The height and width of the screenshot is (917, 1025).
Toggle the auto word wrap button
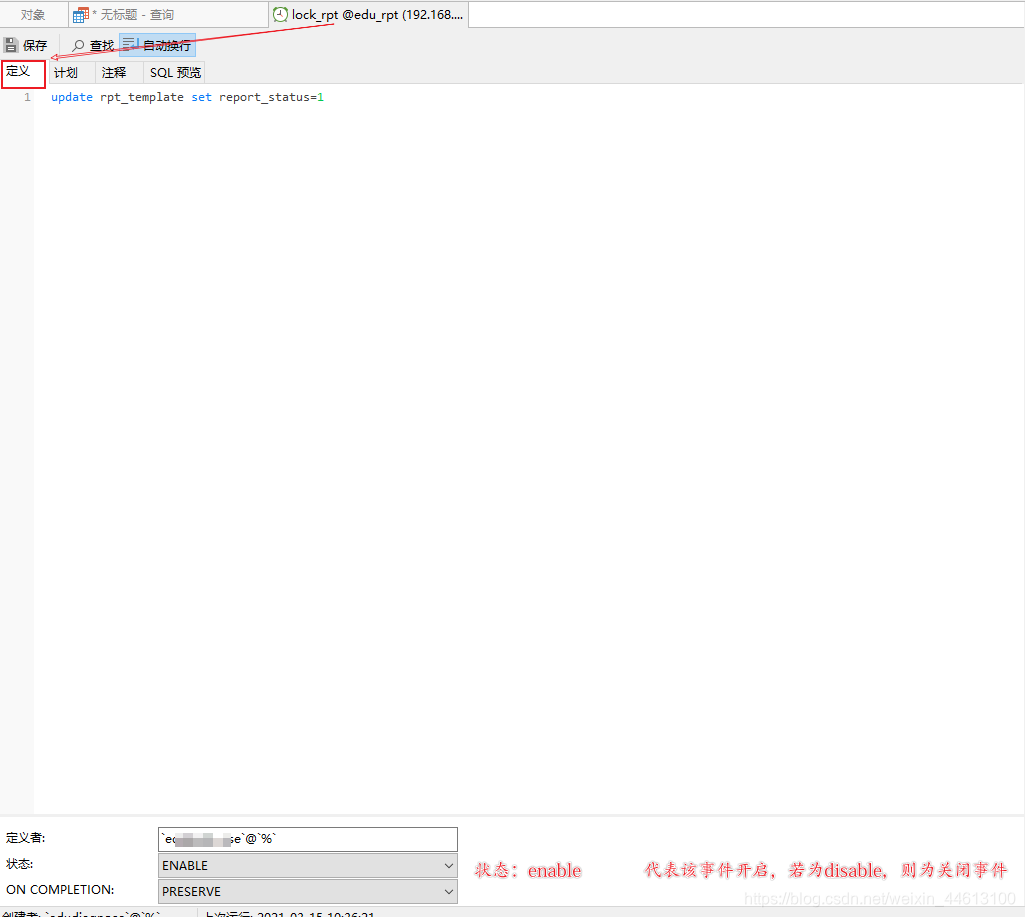158,45
